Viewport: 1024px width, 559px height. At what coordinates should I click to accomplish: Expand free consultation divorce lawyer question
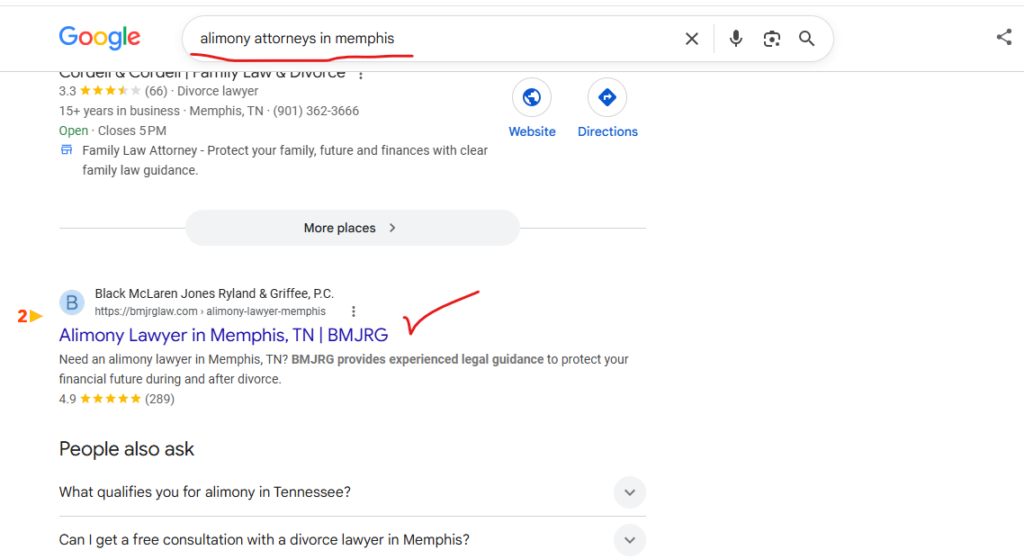coord(352,540)
